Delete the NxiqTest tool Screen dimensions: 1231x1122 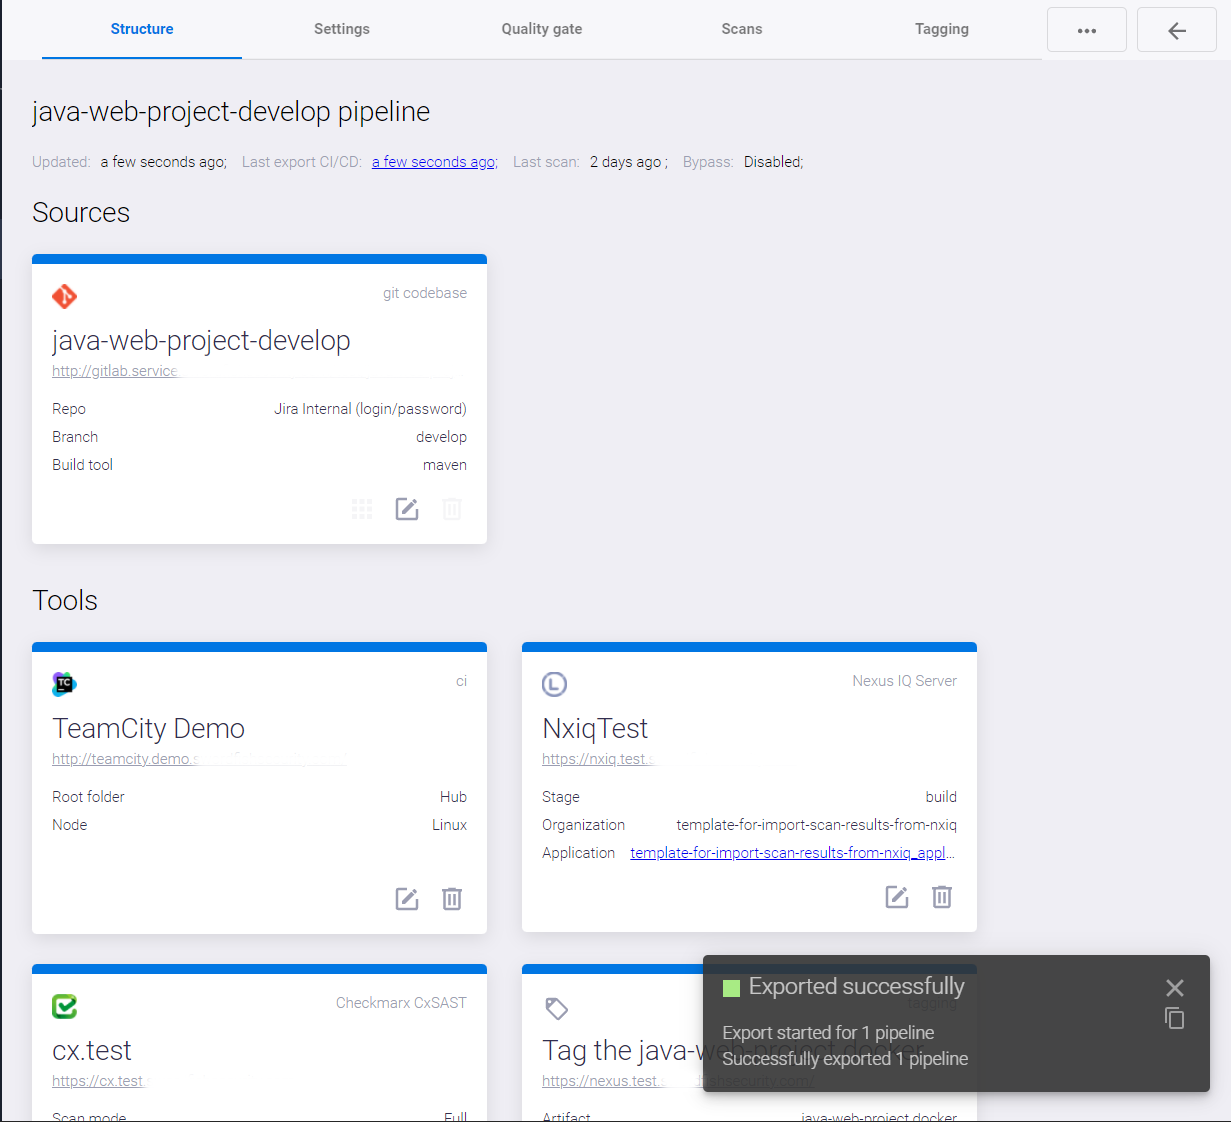point(942,897)
